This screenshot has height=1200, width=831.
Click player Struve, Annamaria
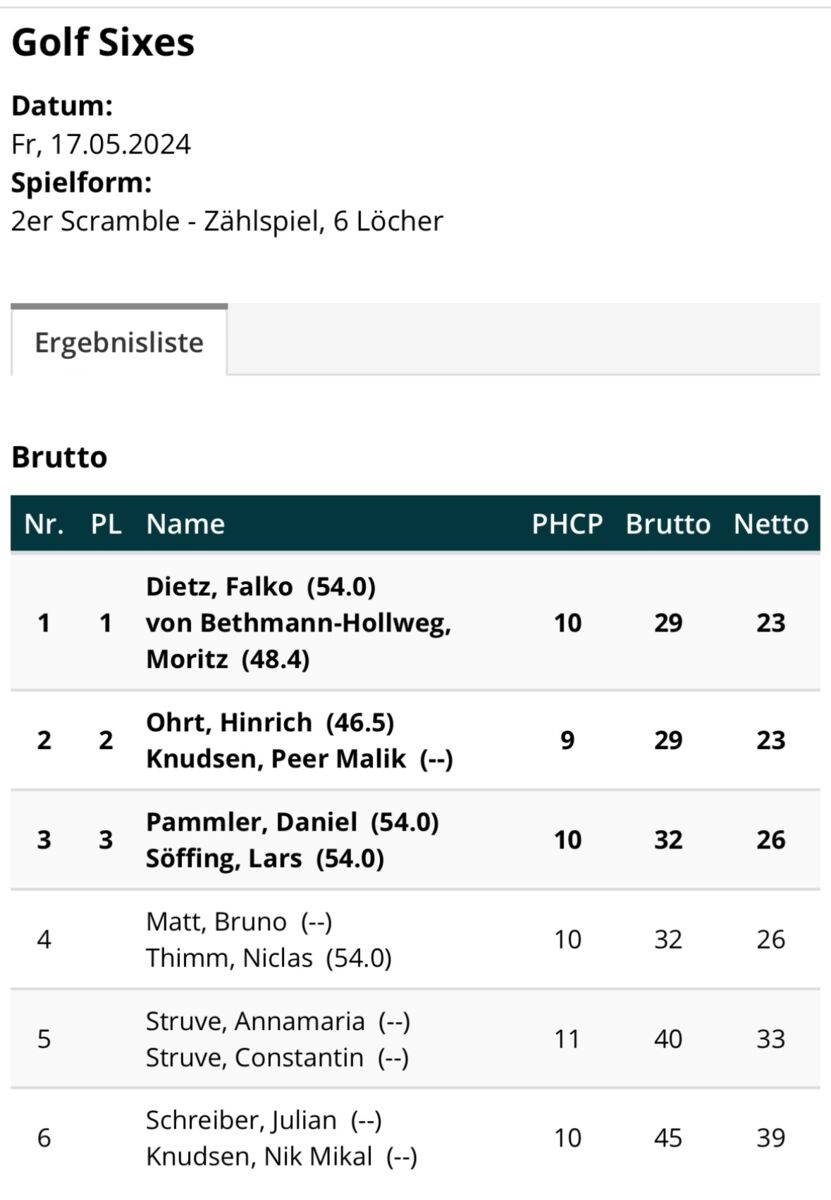tap(255, 1021)
